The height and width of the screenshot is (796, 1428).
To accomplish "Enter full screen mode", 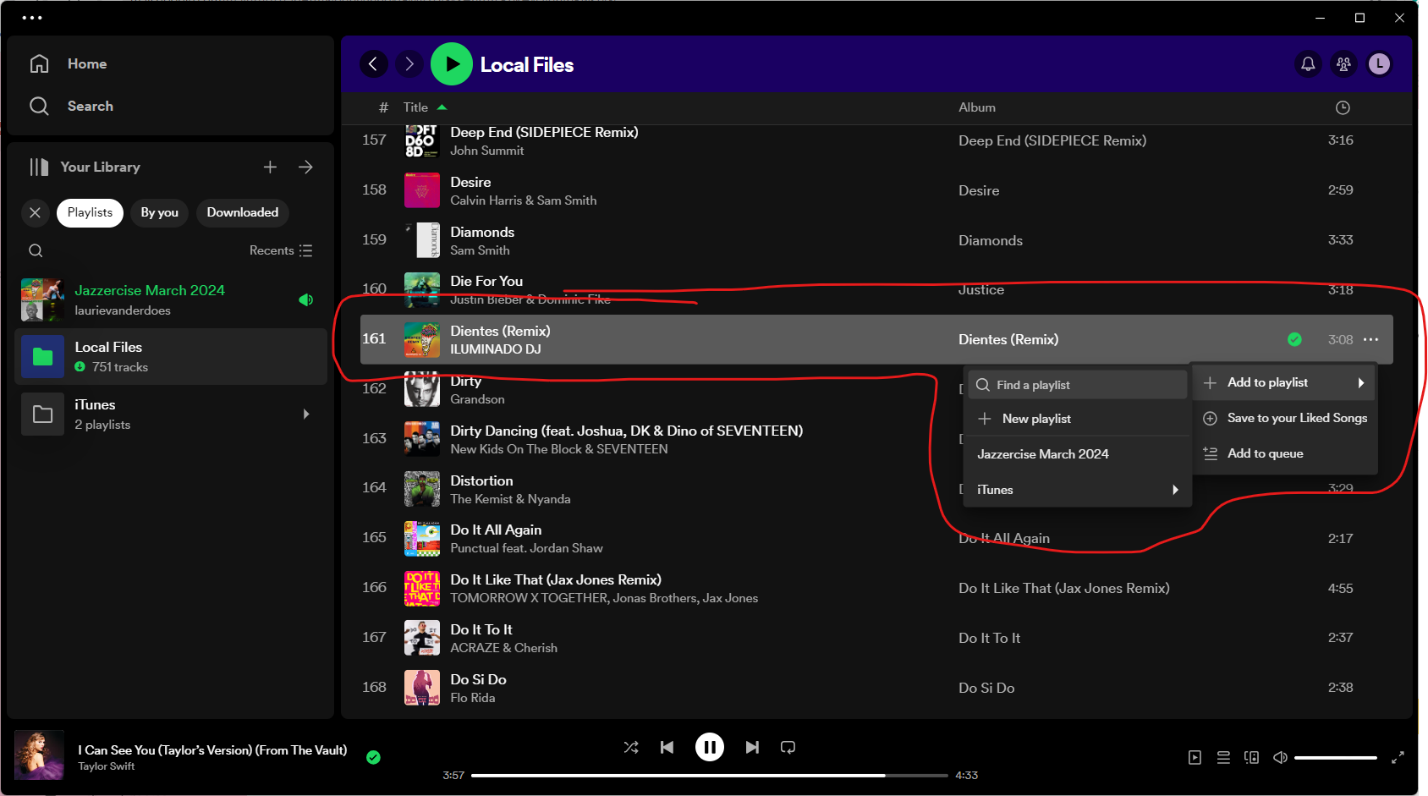I will 1398,758.
